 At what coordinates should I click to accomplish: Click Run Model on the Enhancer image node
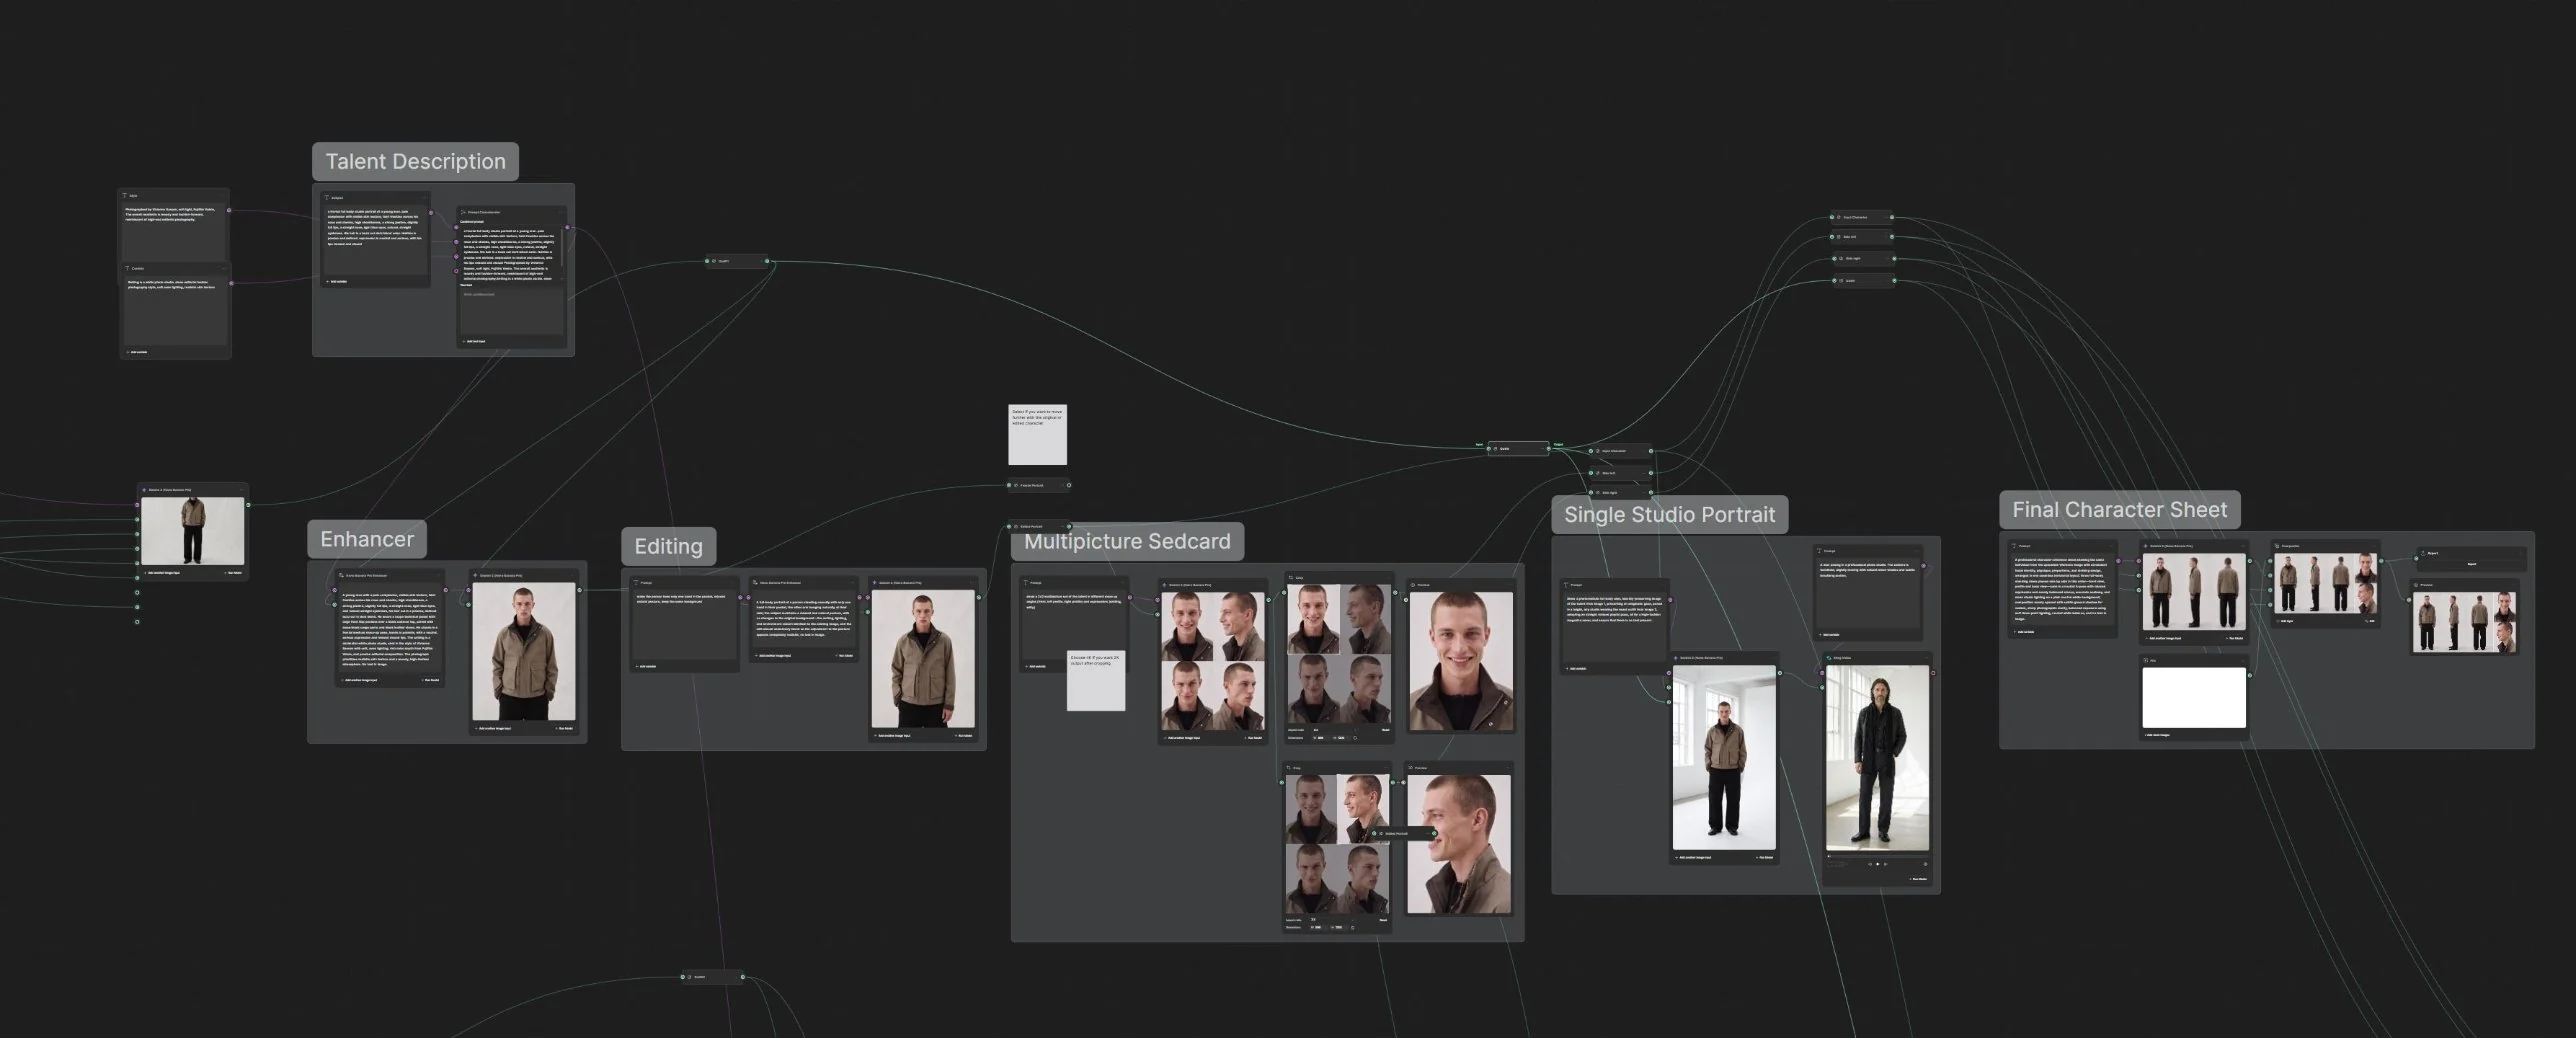coord(565,728)
